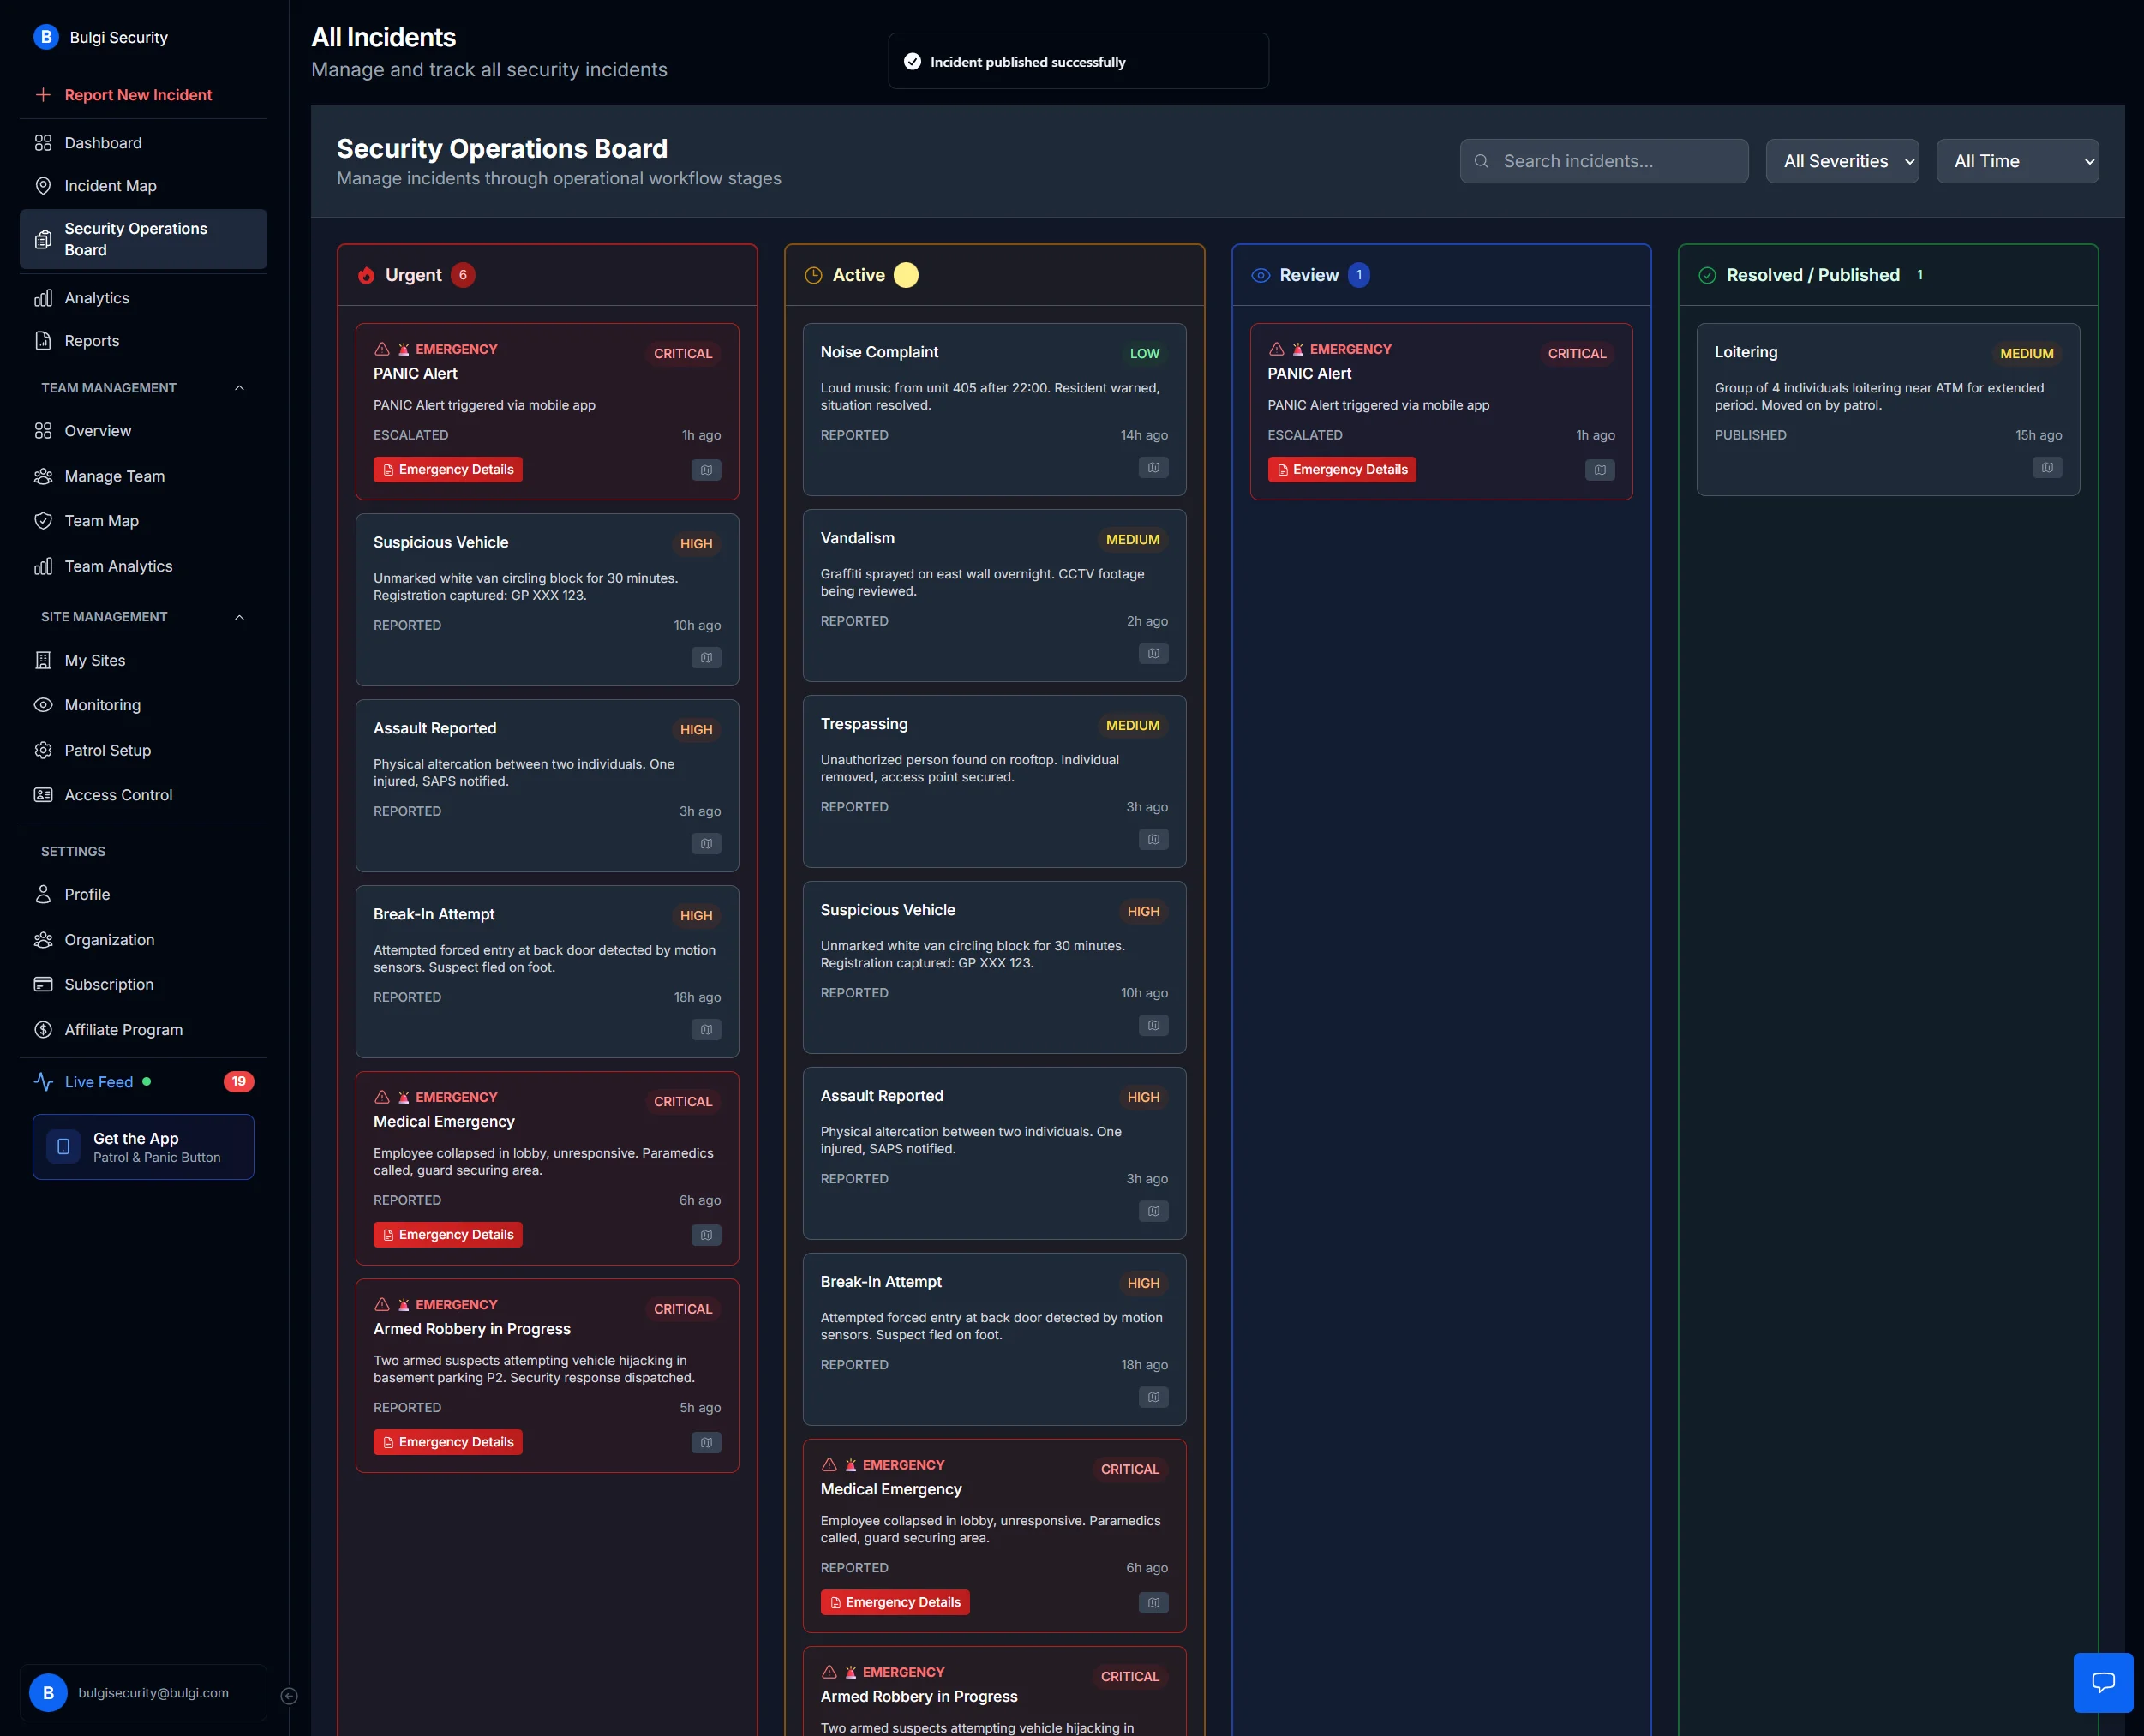Select the Incident Map pin icon in sidebar
The width and height of the screenshot is (2144, 1736).
(x=43, y=186)
